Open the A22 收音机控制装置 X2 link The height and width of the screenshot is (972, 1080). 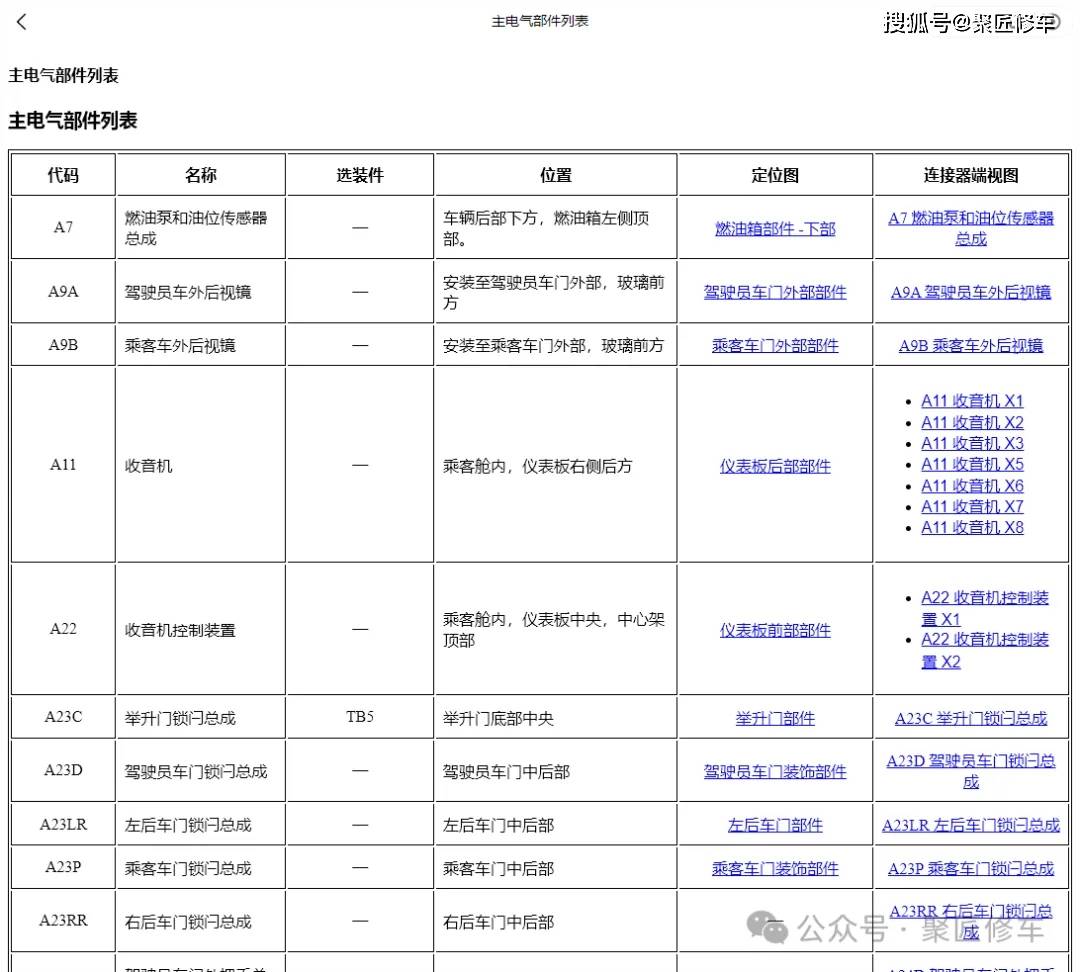984,650
